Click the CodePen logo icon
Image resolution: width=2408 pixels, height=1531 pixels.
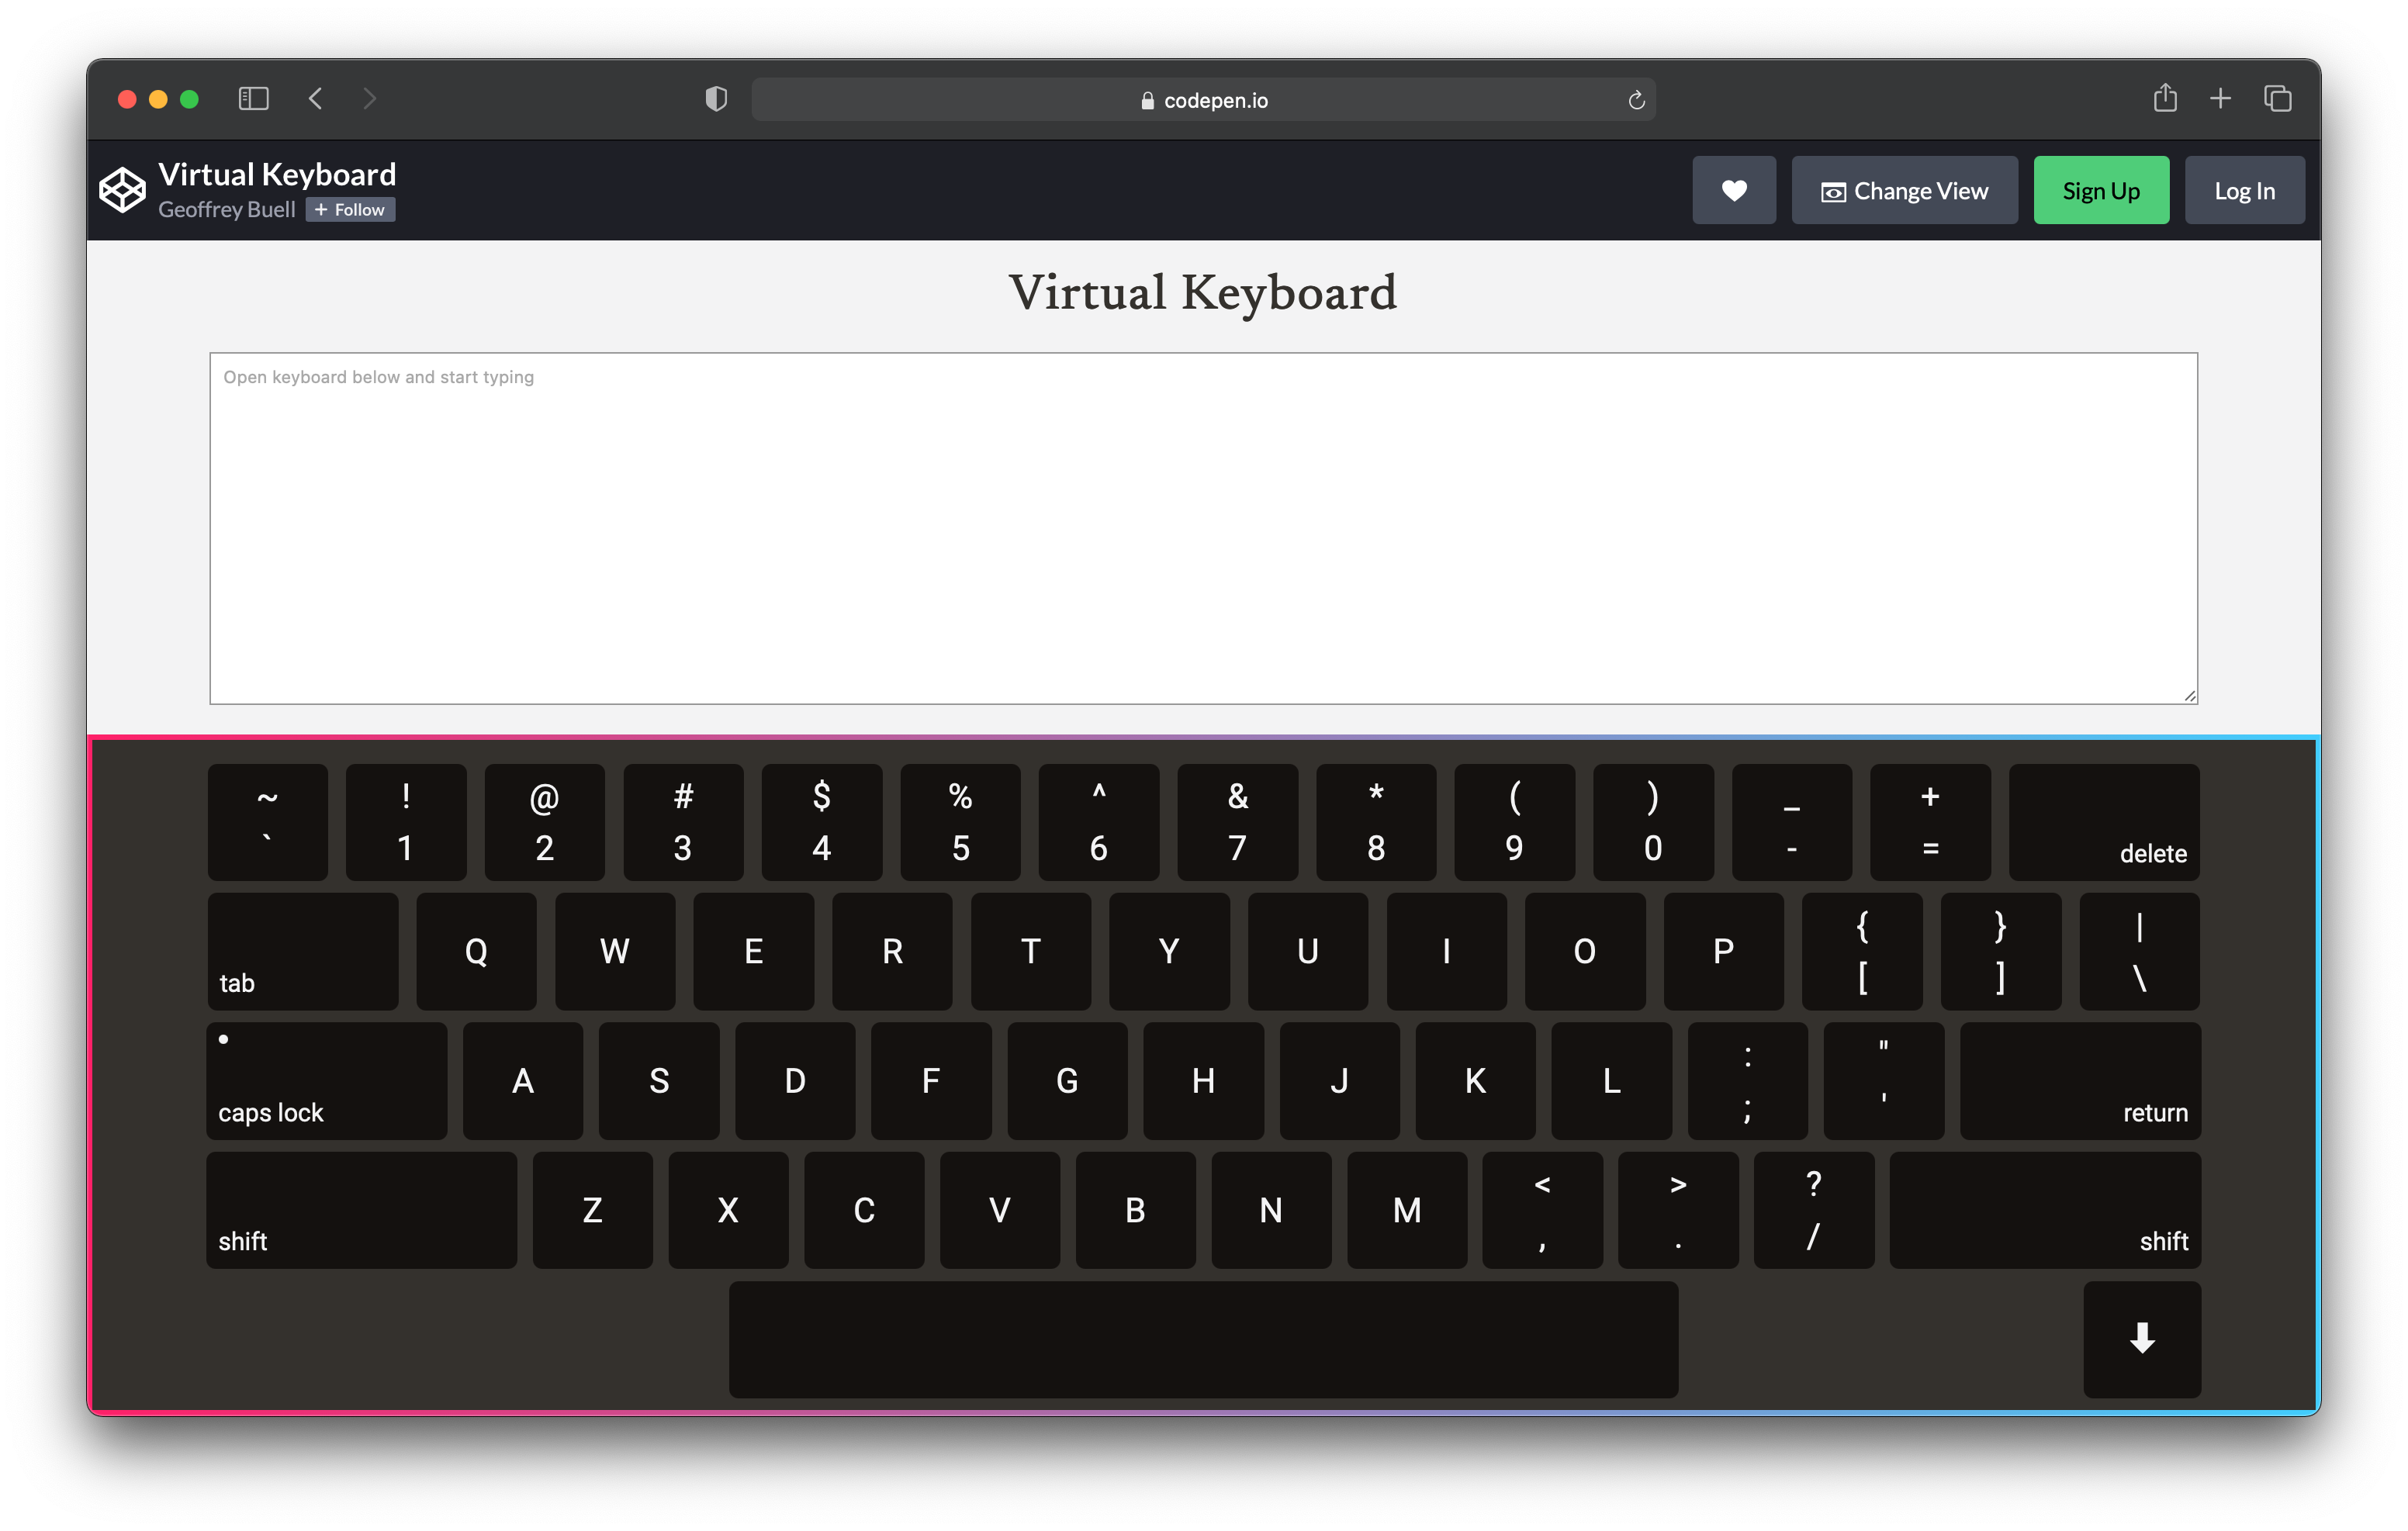[122, 190]
